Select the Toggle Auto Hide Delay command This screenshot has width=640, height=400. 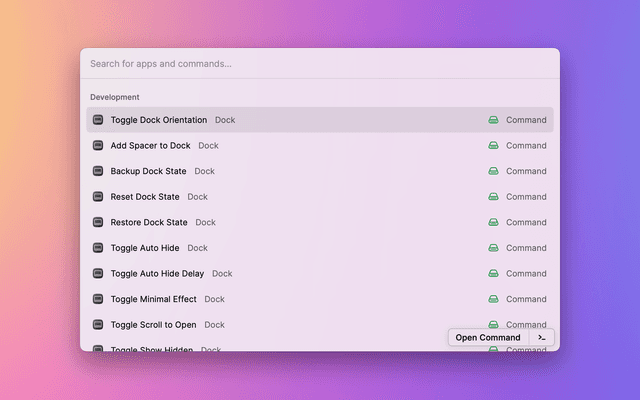[157, 273]
